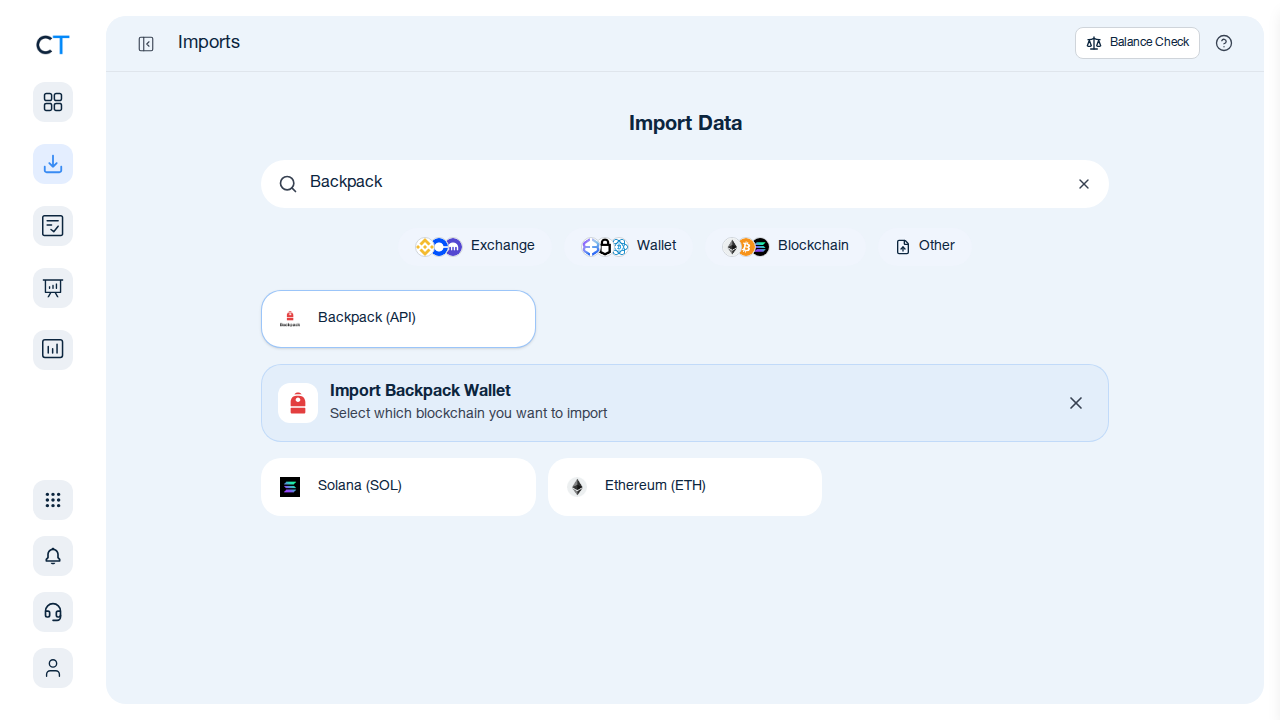
Task: Open the bar chart reports icon
Action: point(53,350)
